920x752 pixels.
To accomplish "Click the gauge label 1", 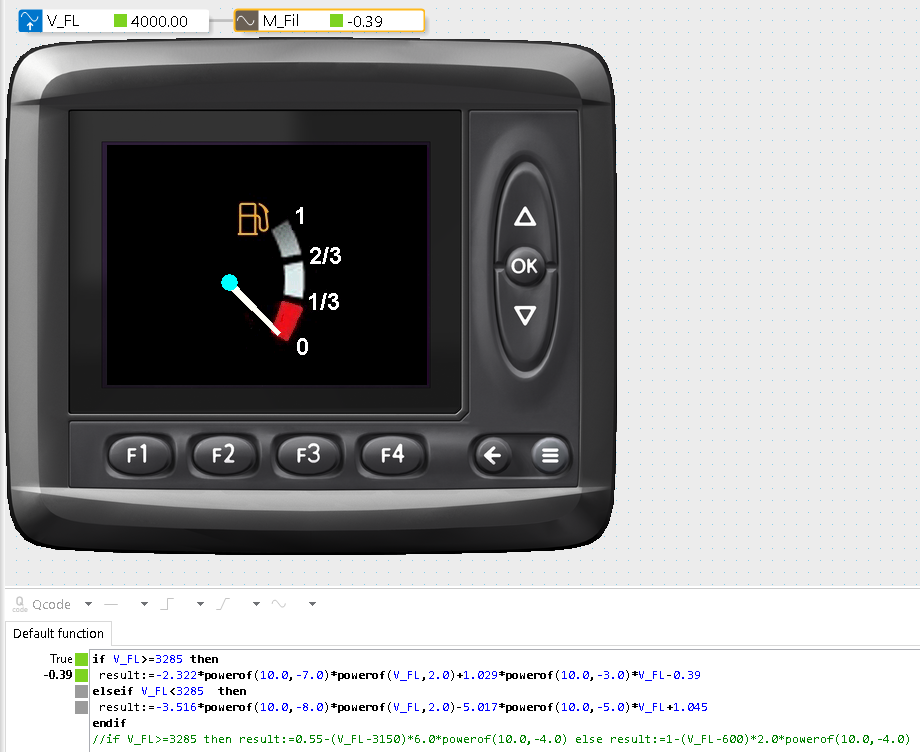I will pyautogui.click(x=300, y=216).
